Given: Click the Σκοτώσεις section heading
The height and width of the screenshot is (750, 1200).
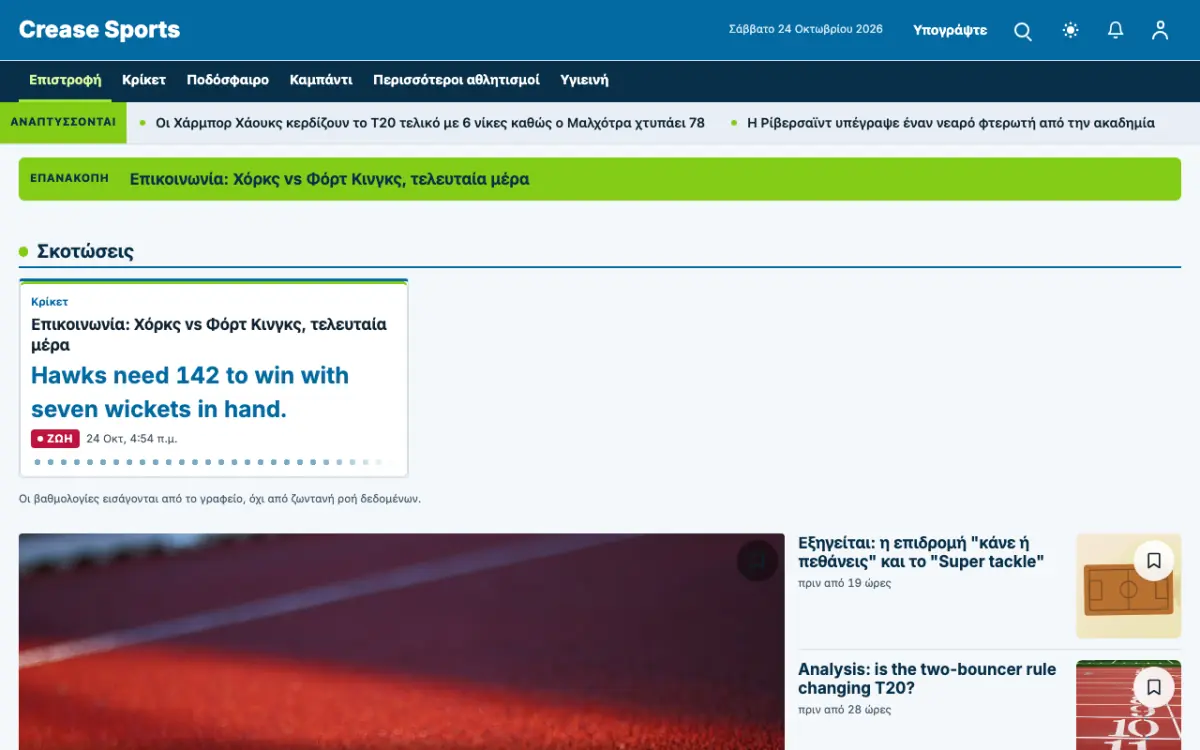Looking at the screenshot, I should coord(85,251).
